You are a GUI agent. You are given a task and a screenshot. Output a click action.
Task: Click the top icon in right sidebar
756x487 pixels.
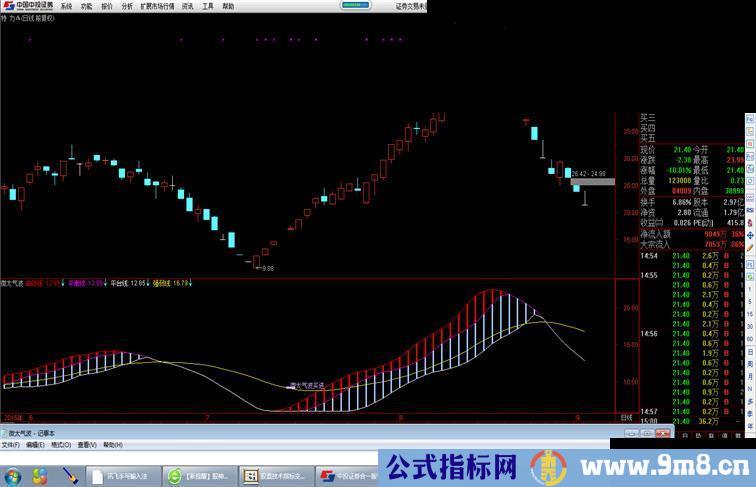(x=749, y=118)
